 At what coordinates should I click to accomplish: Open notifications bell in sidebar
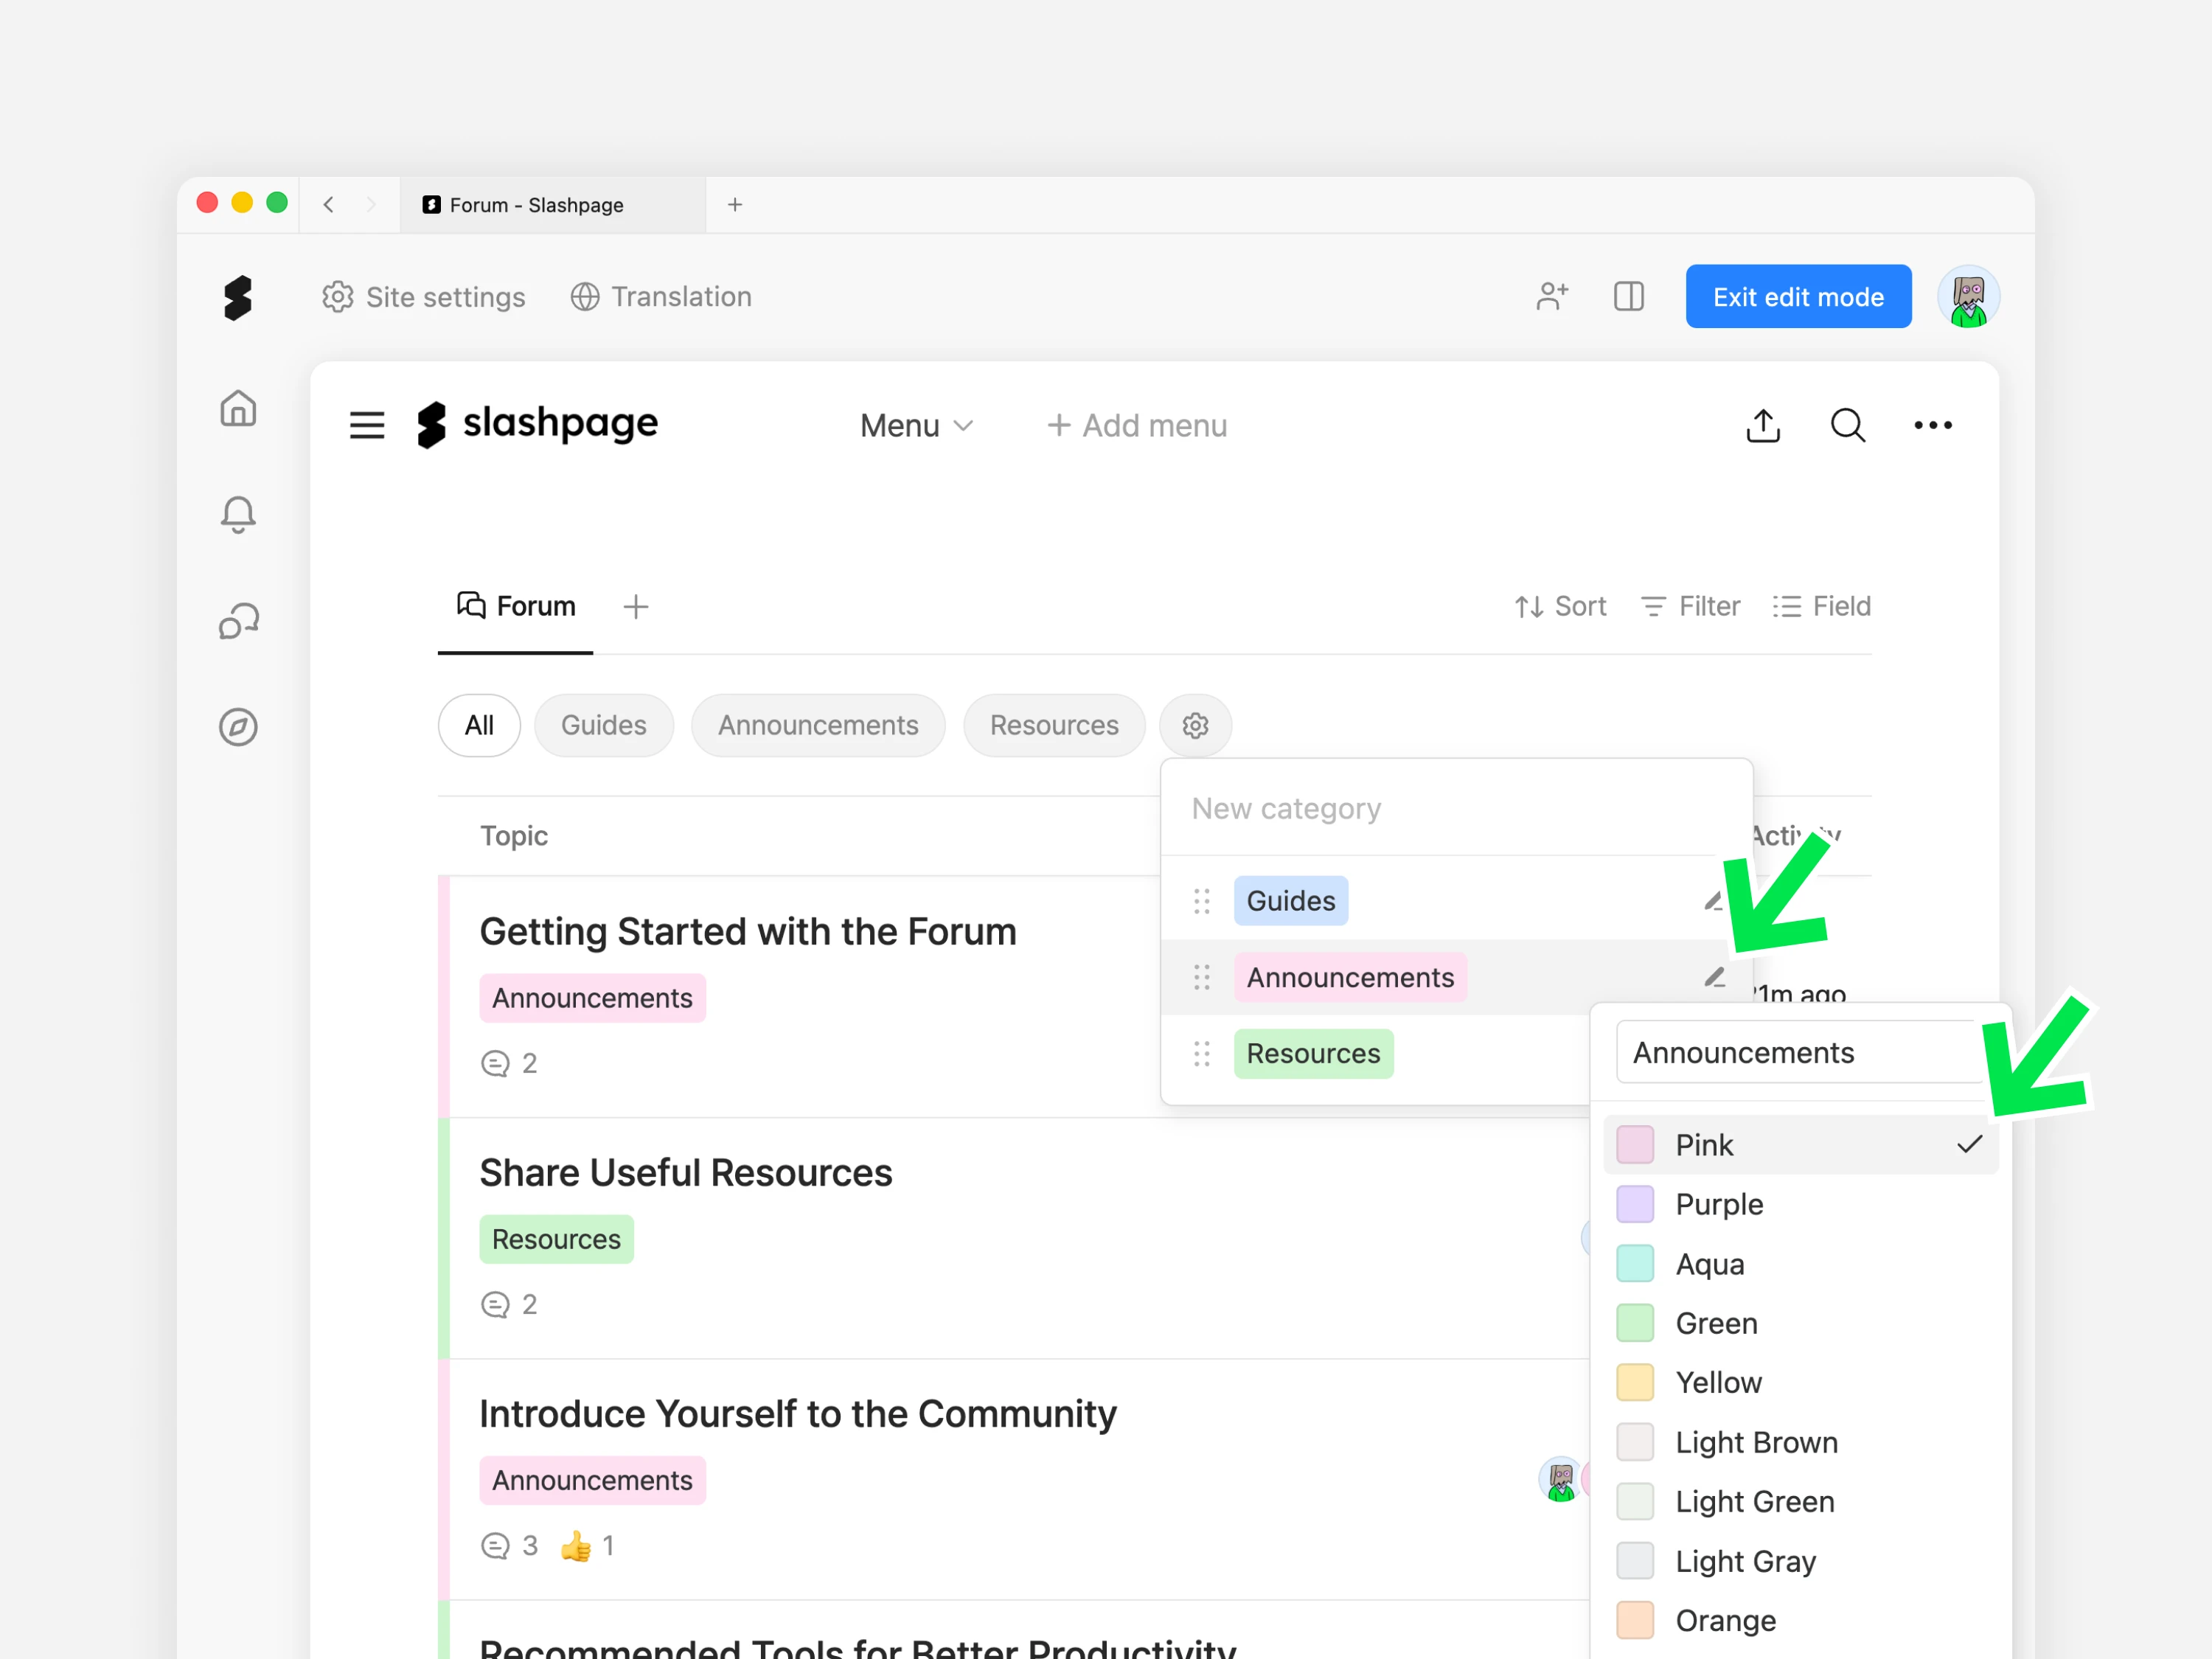[x=238, y=514]
